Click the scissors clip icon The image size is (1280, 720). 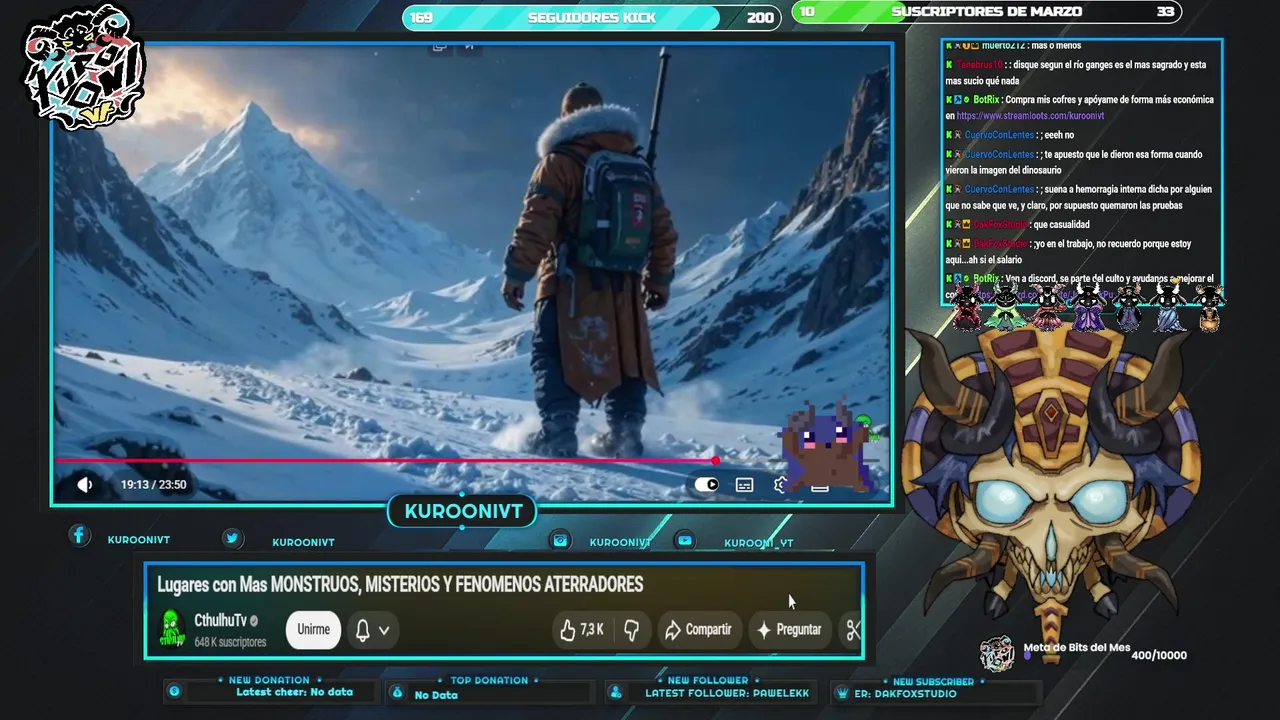click(x=853, y=630)
